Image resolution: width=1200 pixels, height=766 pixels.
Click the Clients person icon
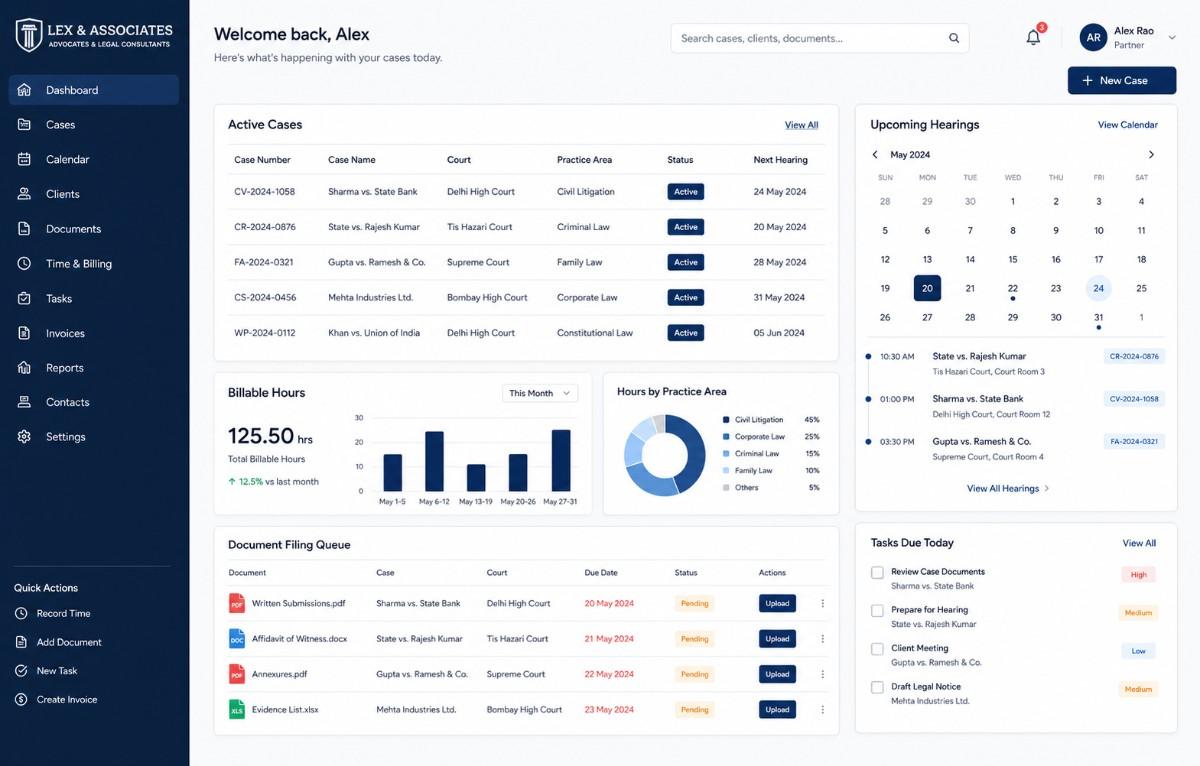pyautogui.click(x=25, y=194)
